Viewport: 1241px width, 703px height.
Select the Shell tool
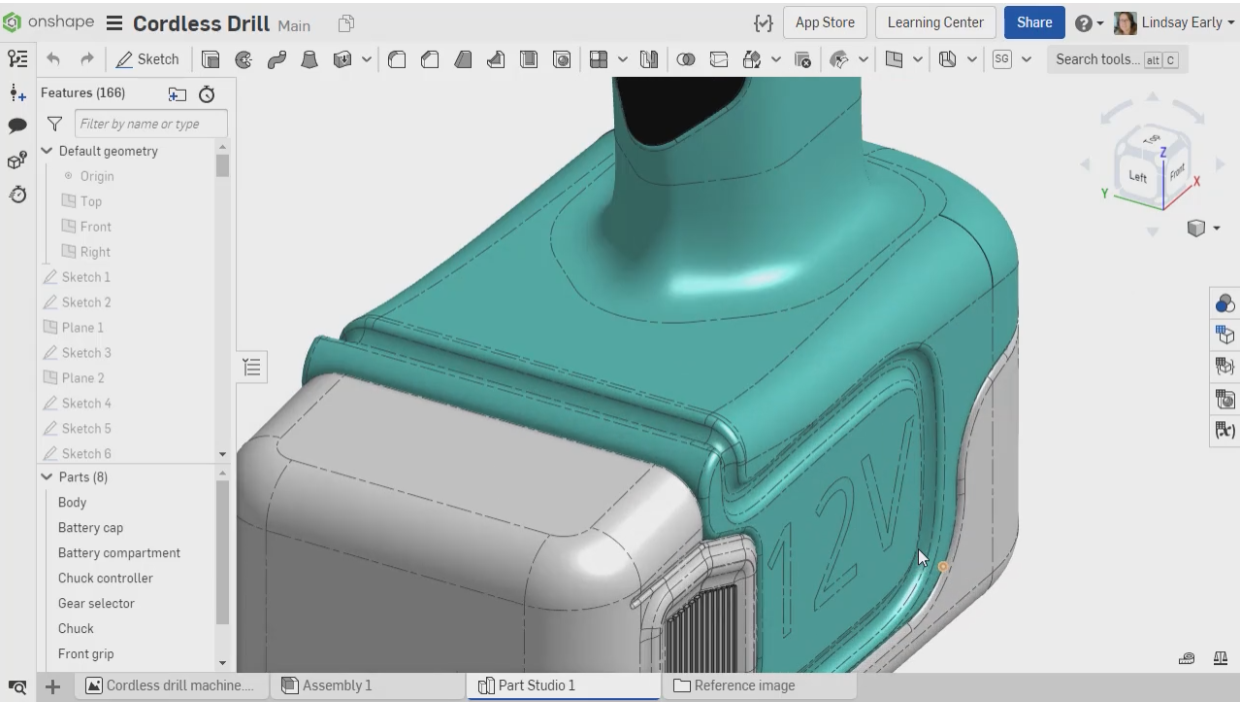click(x=529, y=59)
